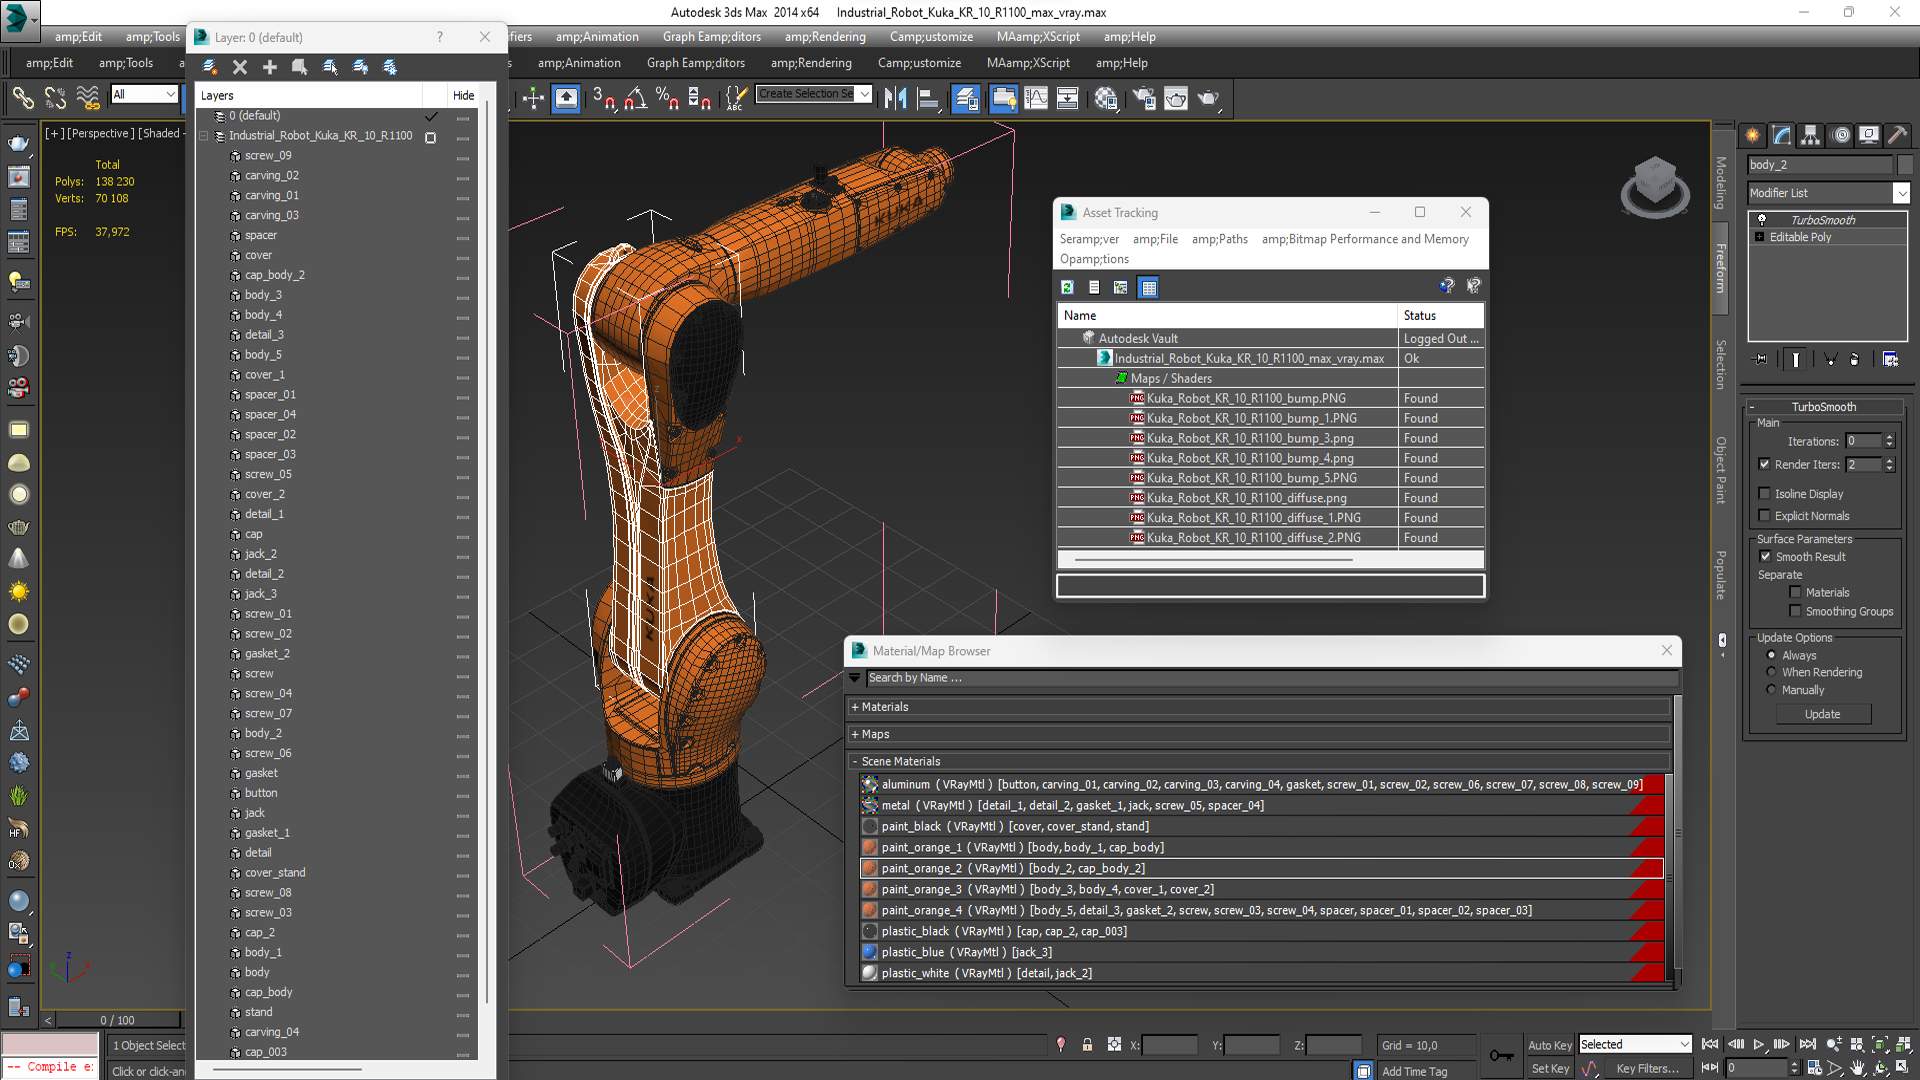Viewport: 1920px width, 1080px height.
Task: Open Key Filters dialog
Action: 1648,1069
